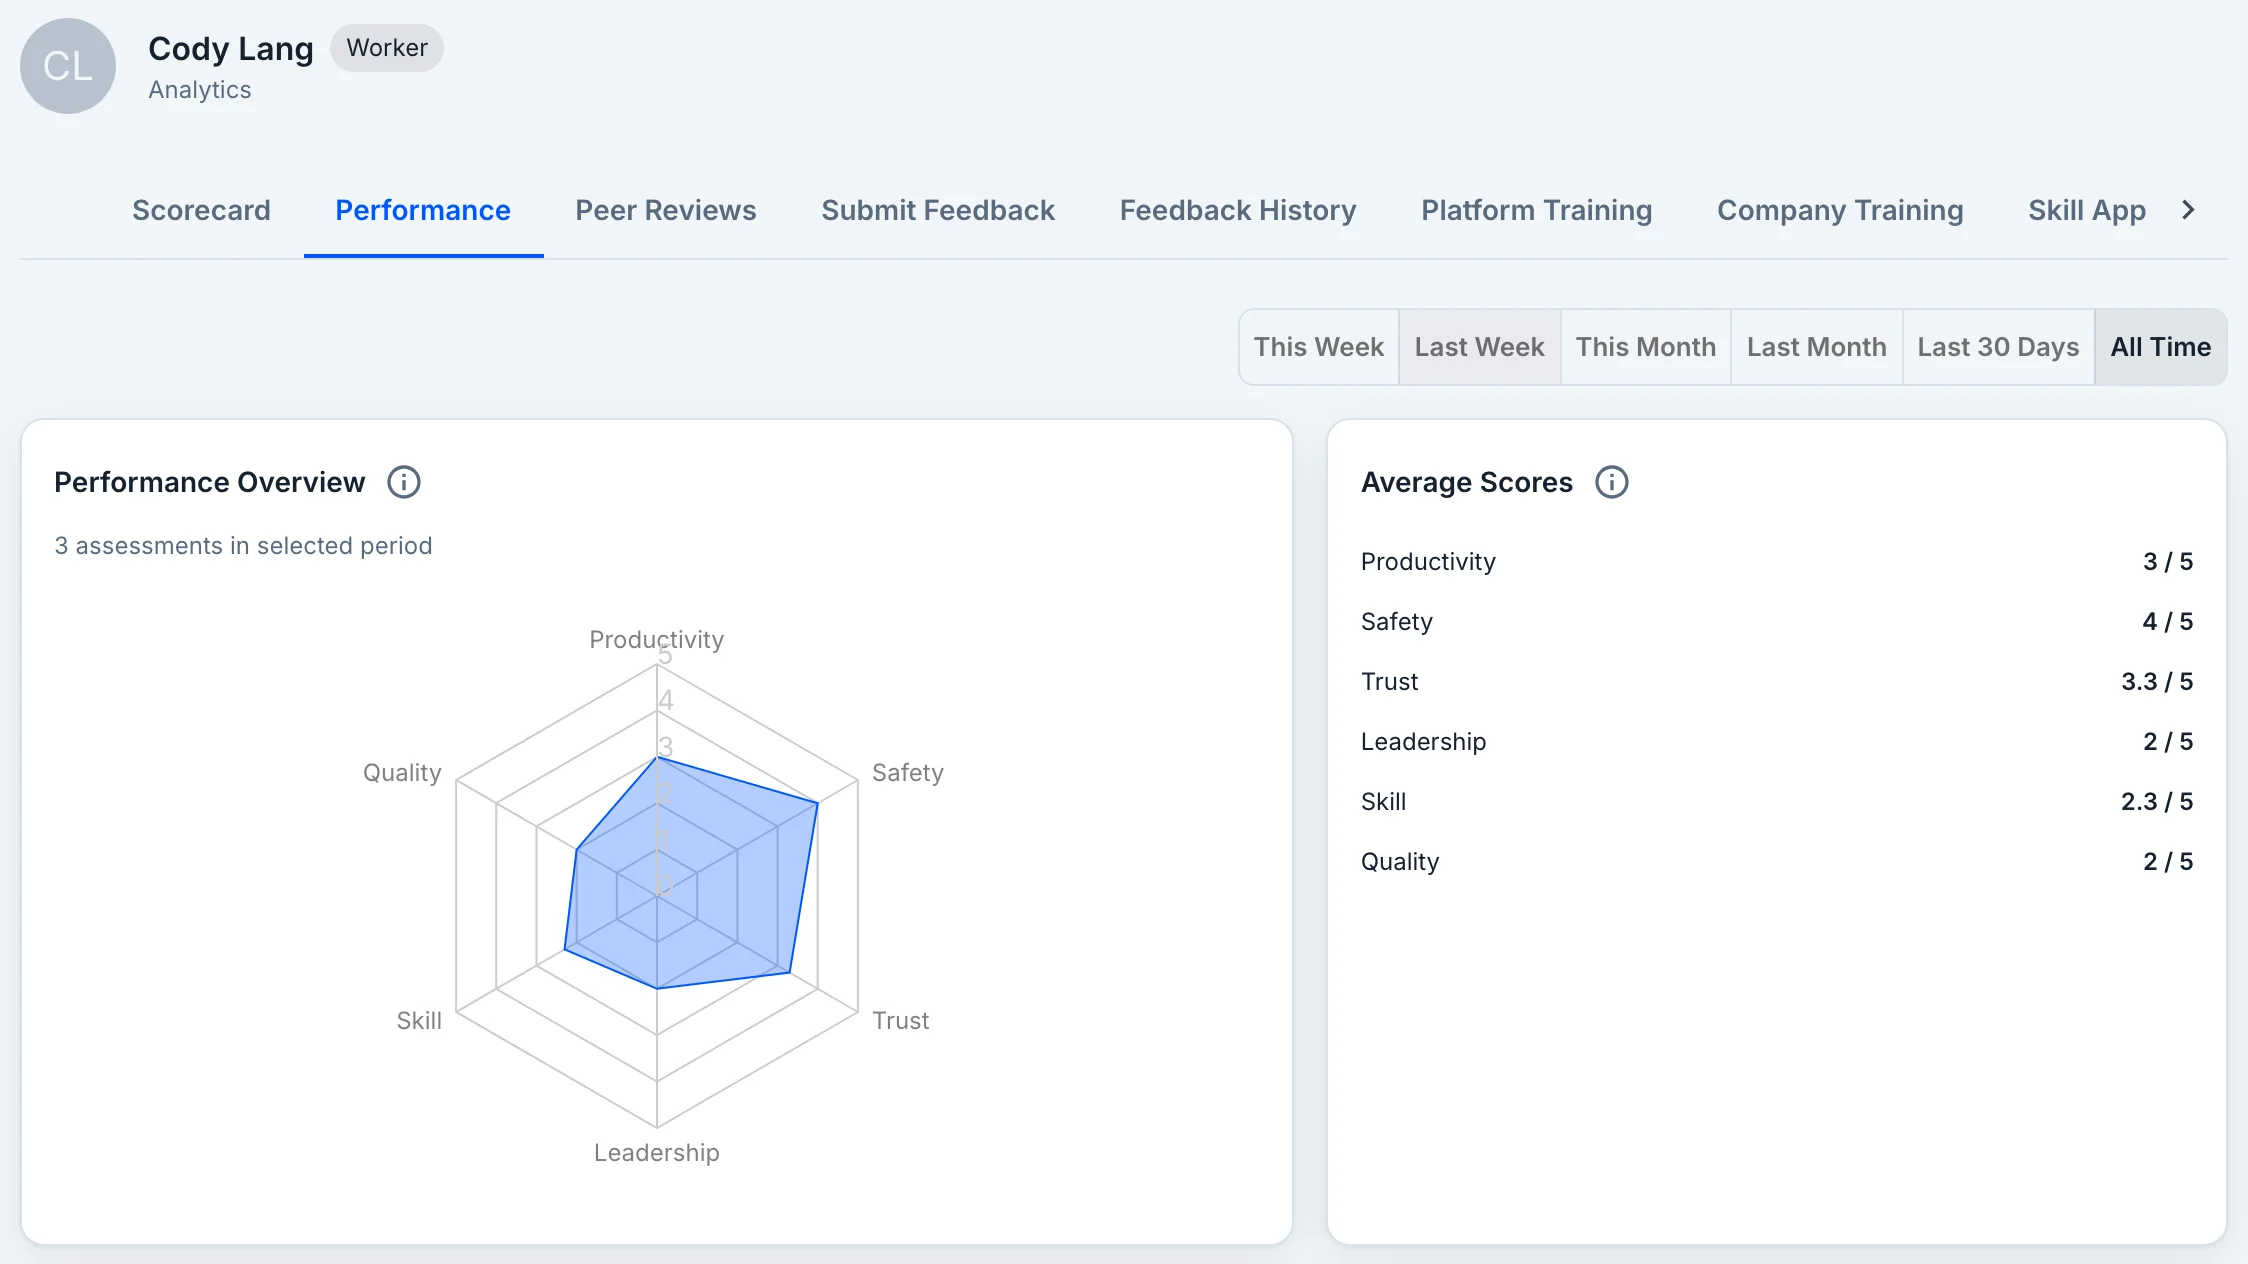Viewport: 2248px width, 1264px height.
Task: Click the Skill radar axis label
Action: point(419,1020)
